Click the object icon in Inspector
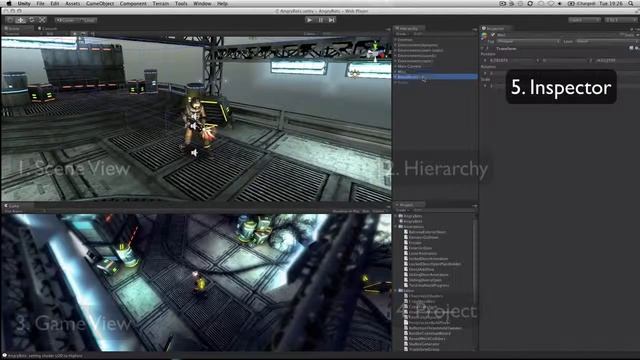The height and width of the screenshot is (360, 640). click(484, 36)
